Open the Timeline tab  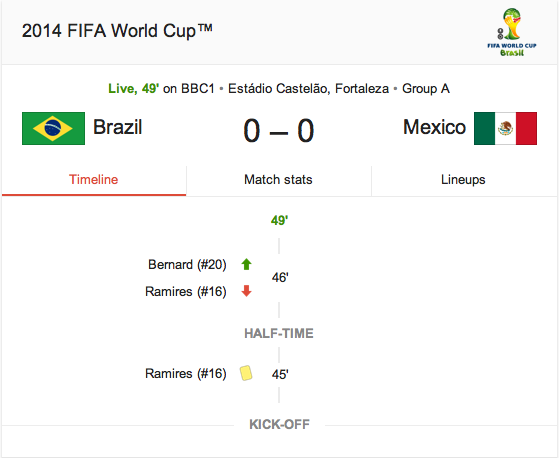click(x=94, y=180)
